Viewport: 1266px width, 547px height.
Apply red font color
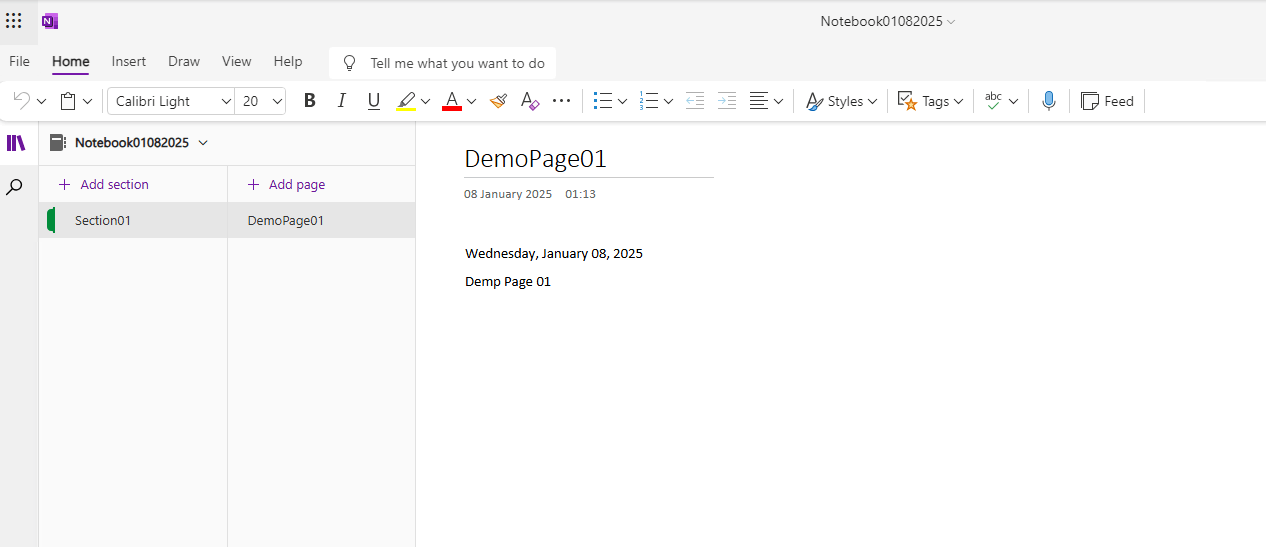452,101
